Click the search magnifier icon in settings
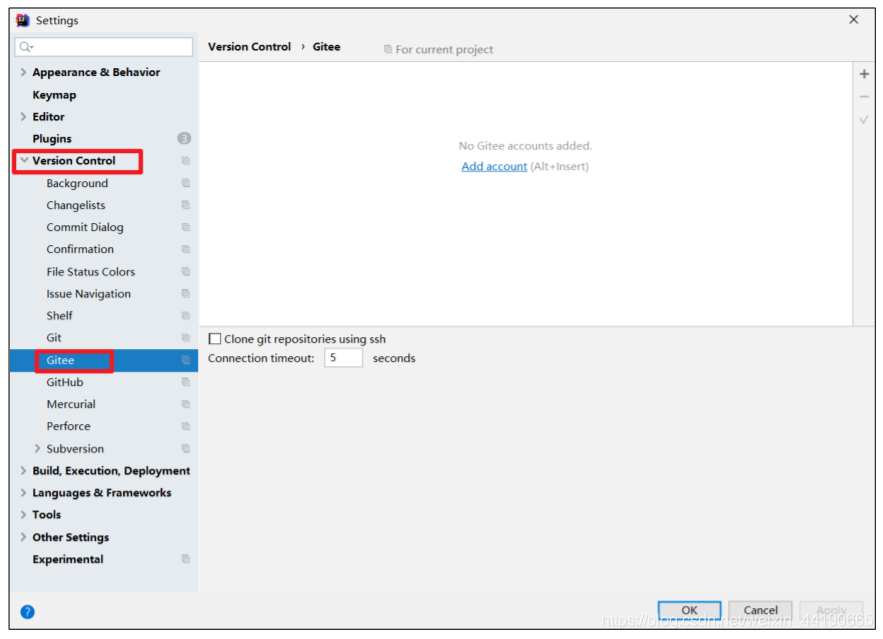The width and height of the screenshot is (883, 639). (x=26, y=47)
